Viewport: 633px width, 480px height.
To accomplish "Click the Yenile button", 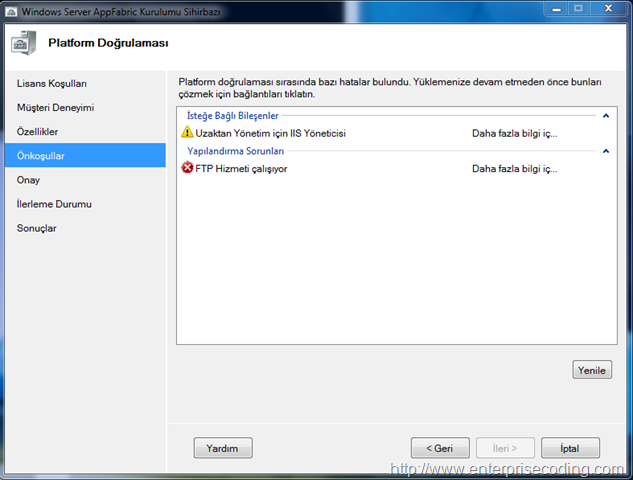I will coord(592,370).
